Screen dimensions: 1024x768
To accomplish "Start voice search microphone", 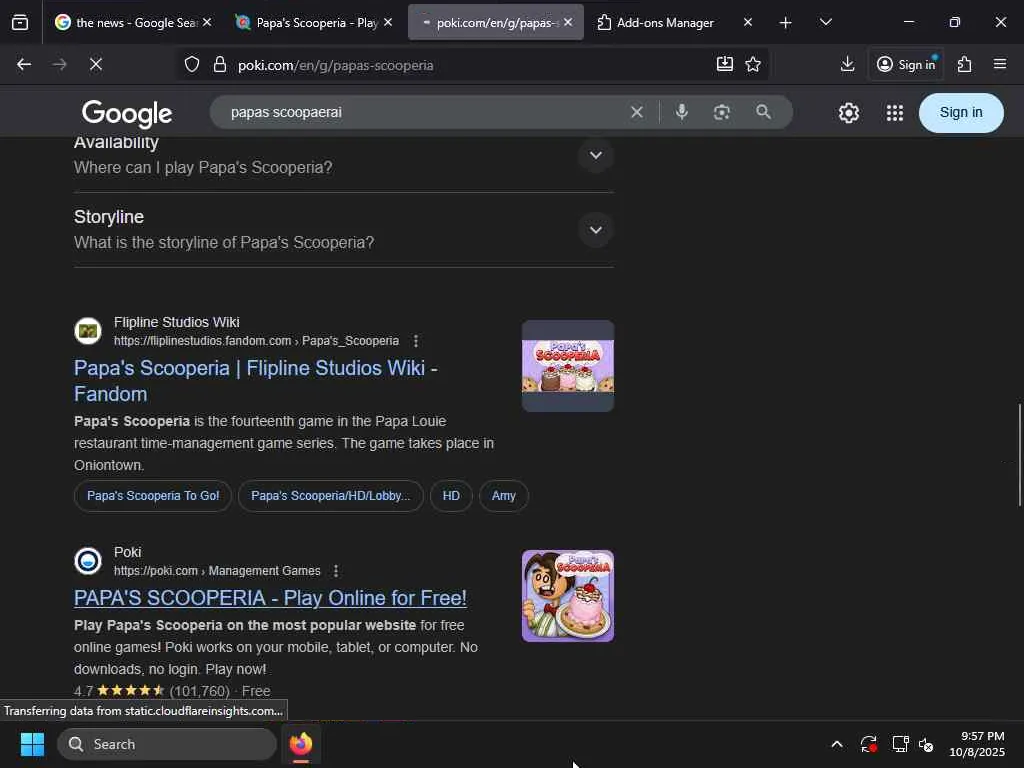I will (x=681, y=112).
